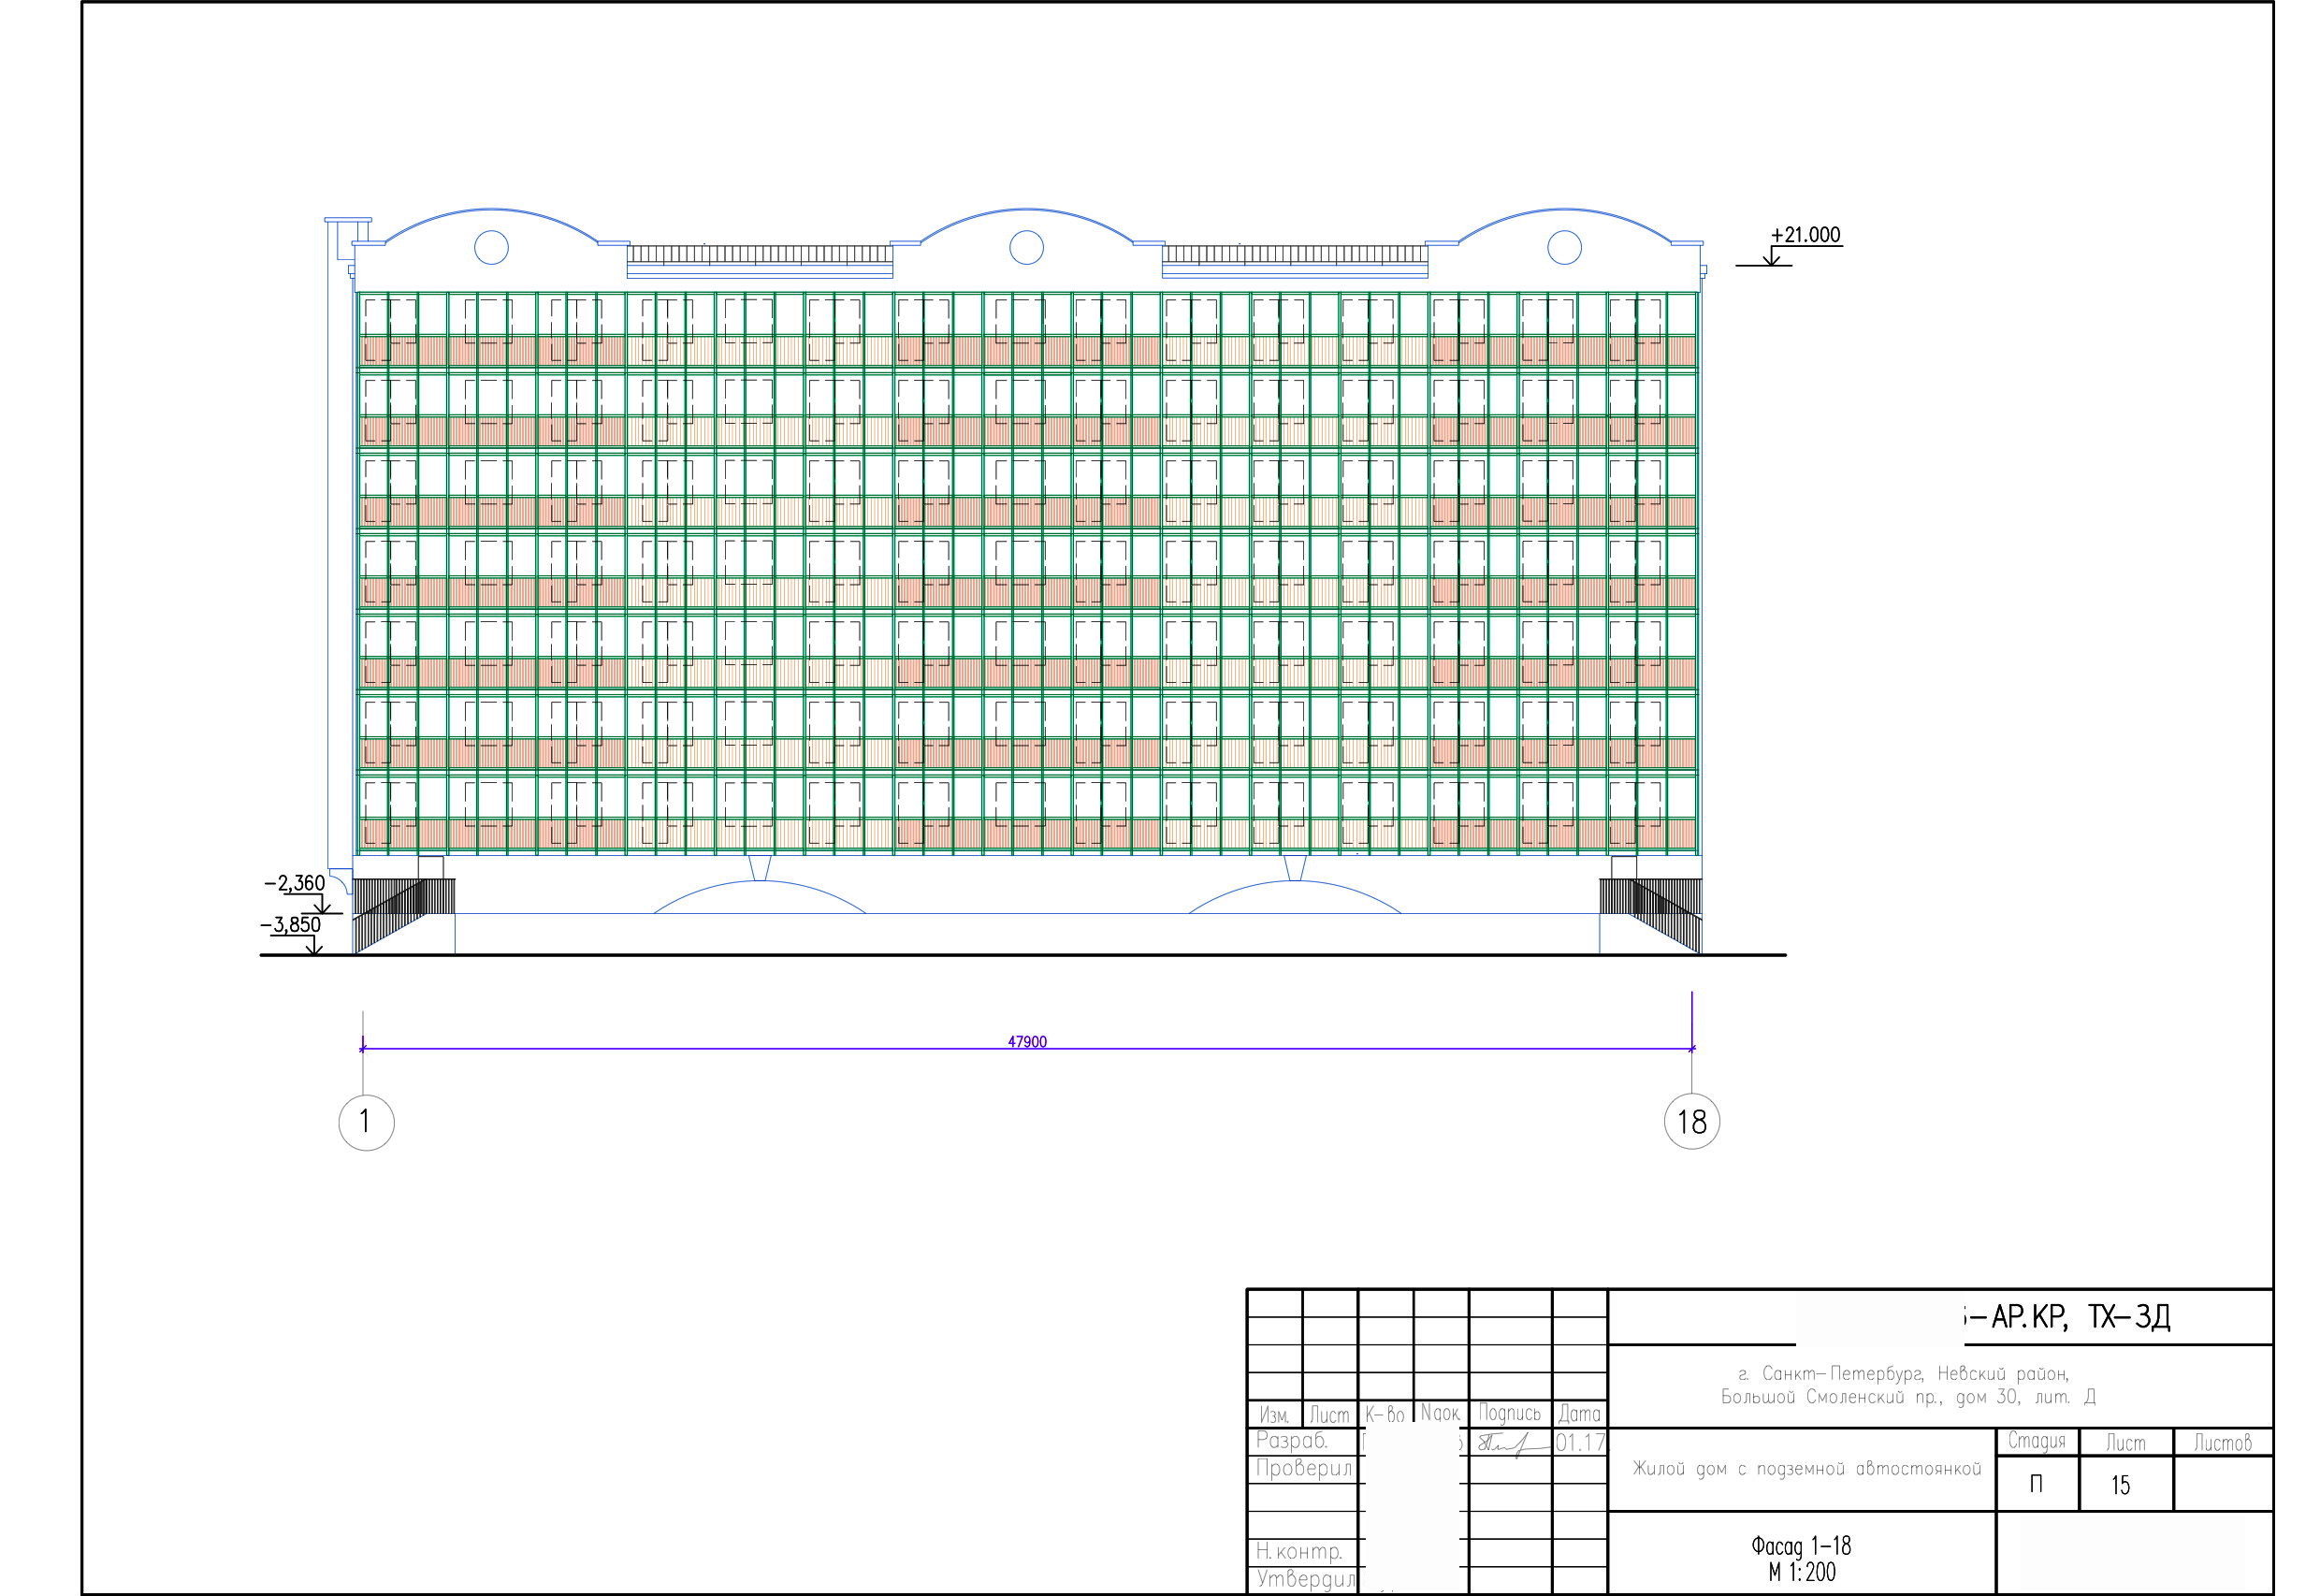Click the center round attic window
This screenshot has height=1596, width=2320.
click(x=1026, y=247)
